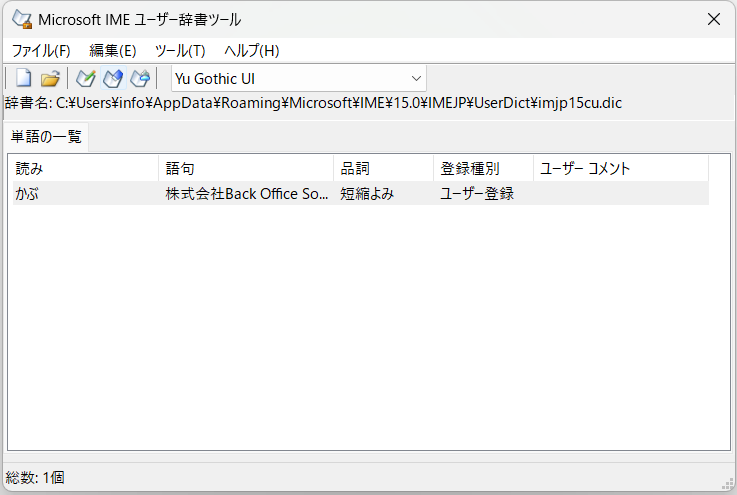Click the 総数: 1個 status text
737x495 pixels.
pos(35,478)
